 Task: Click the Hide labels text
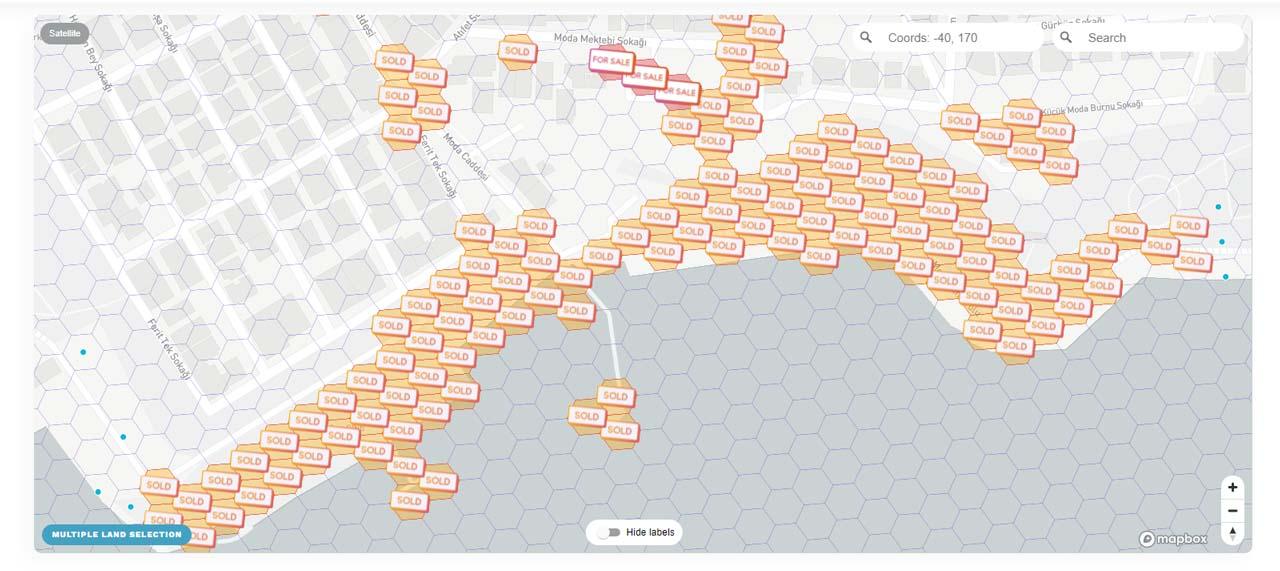point(651,532)
